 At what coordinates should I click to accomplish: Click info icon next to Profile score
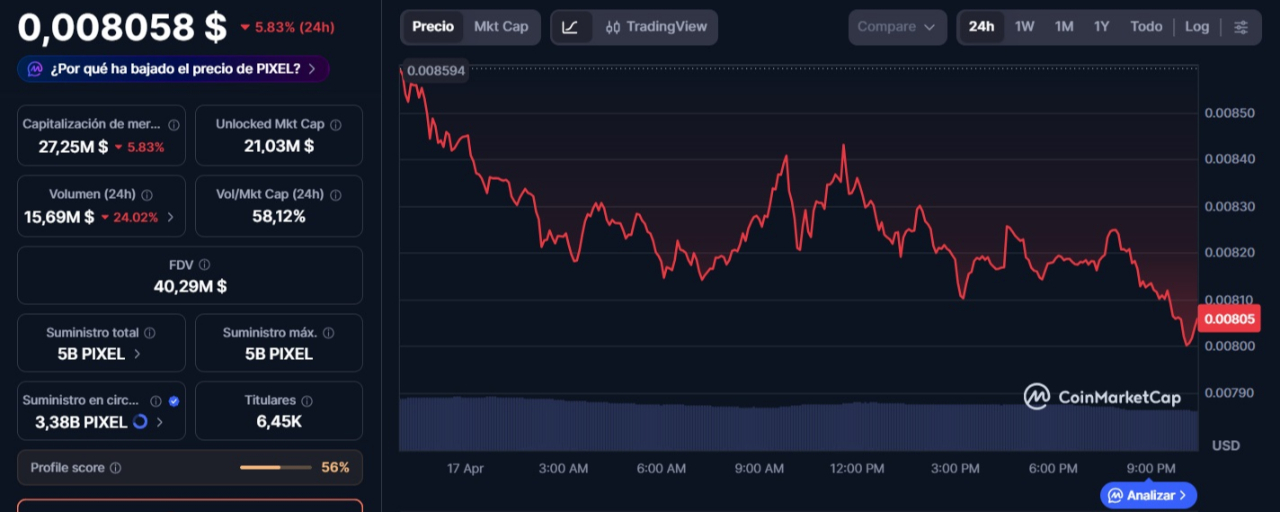115,468
